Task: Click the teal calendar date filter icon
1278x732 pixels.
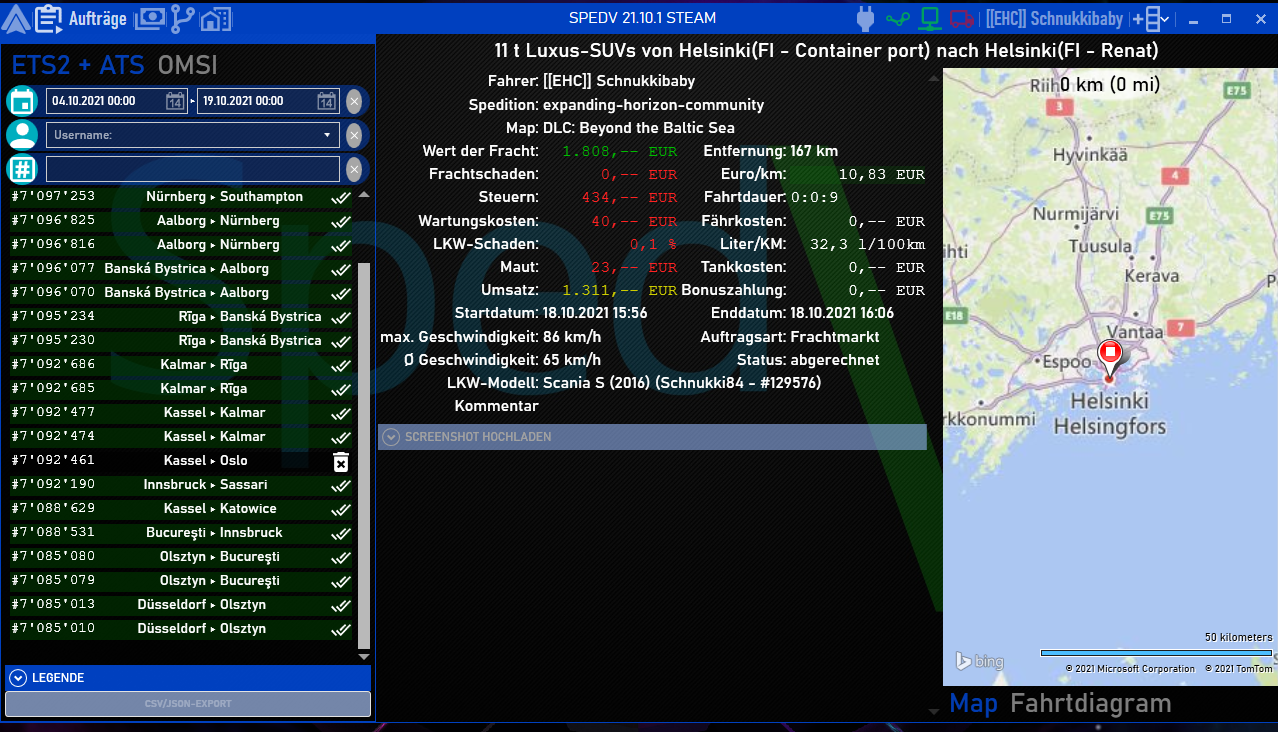Action: click(22, 101)
